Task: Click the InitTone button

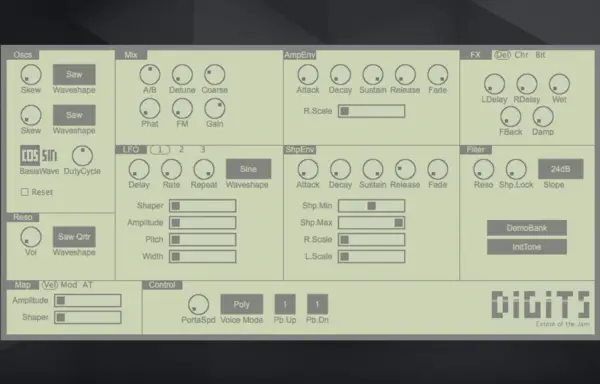Action: coord(527,247)
